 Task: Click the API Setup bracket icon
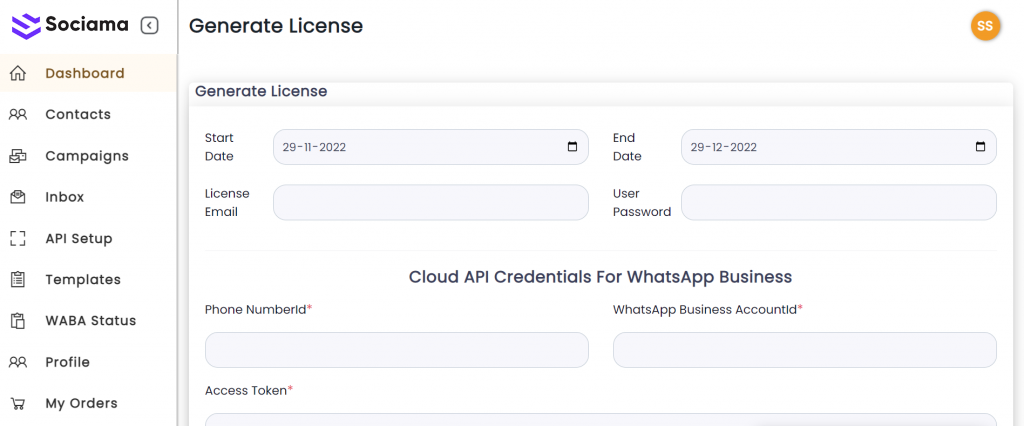[17, 238]
